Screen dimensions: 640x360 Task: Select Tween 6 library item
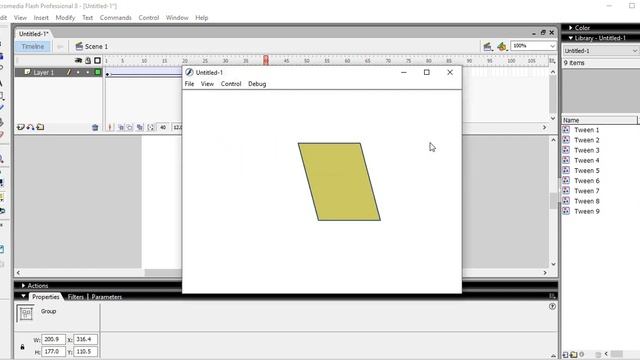[586, 181]
